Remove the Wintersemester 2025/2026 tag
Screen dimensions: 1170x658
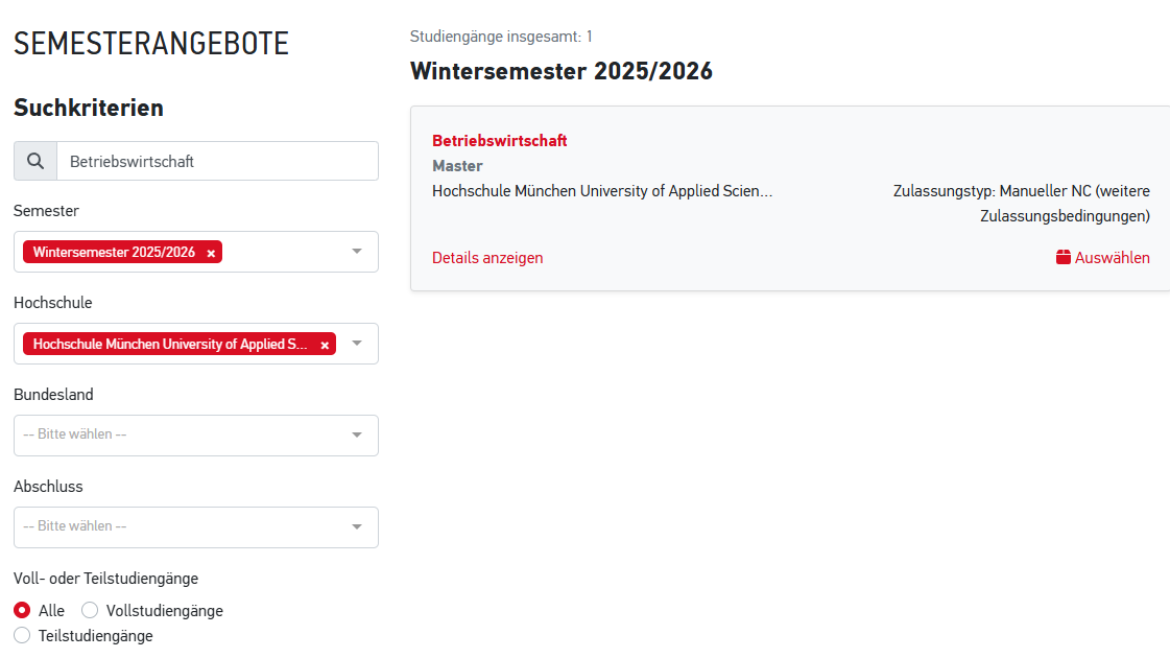pyautogui.click(x=211, y=253)
